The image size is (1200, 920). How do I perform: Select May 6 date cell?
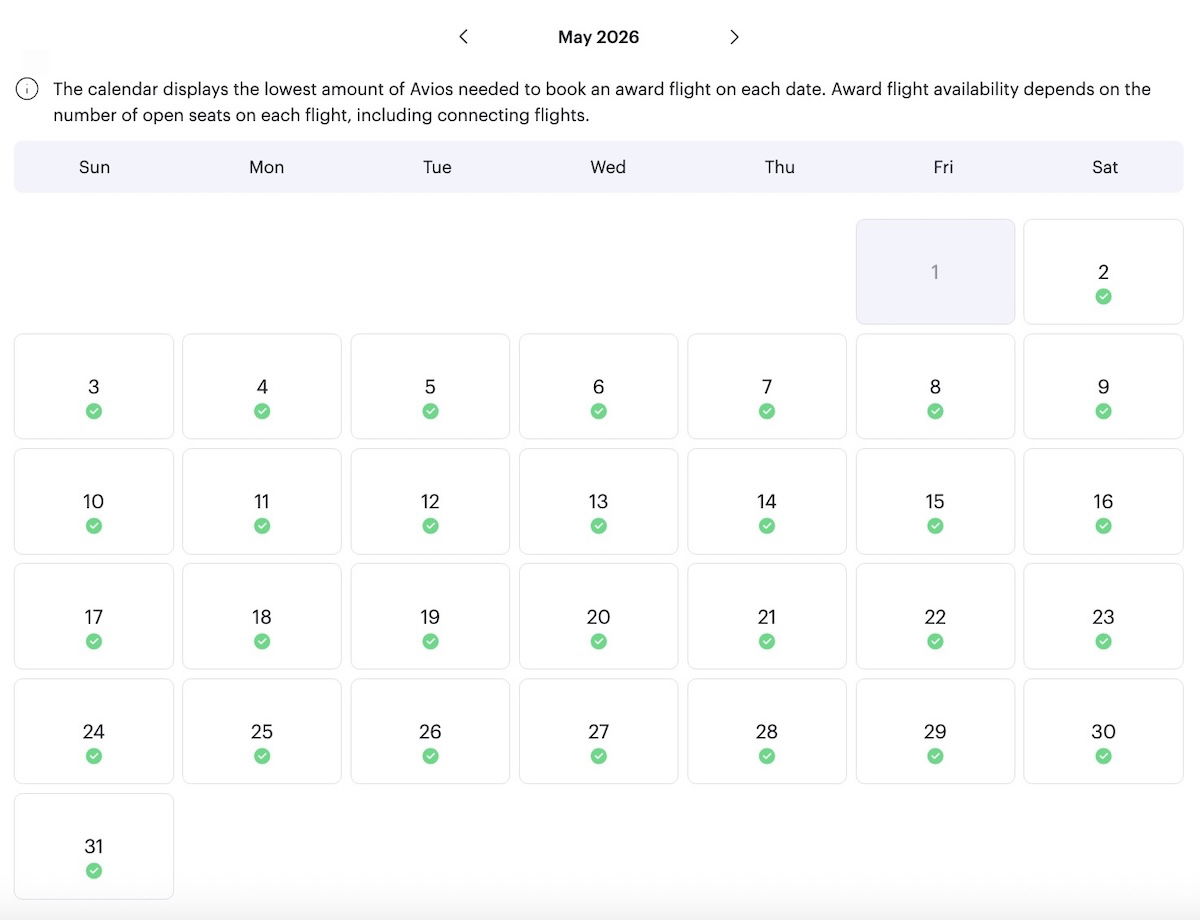point(598,387)
